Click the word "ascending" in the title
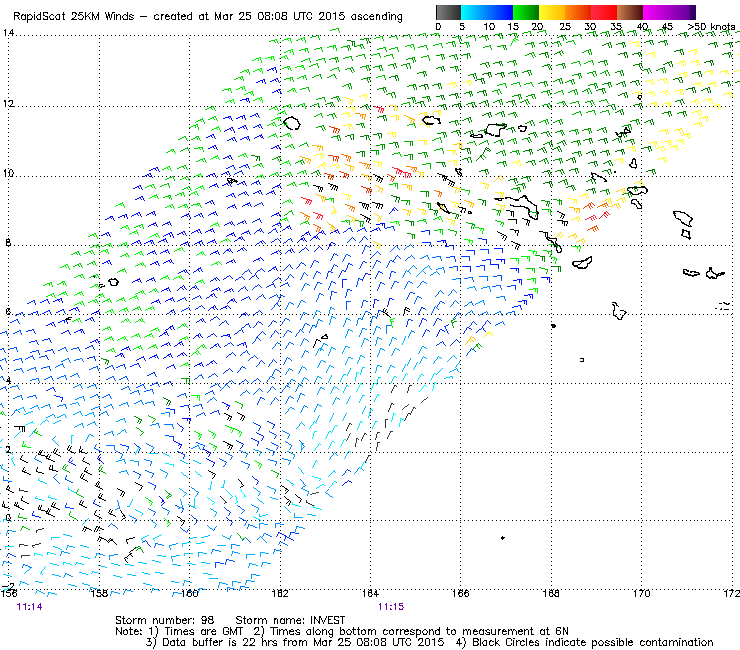 tap(377, 17)
